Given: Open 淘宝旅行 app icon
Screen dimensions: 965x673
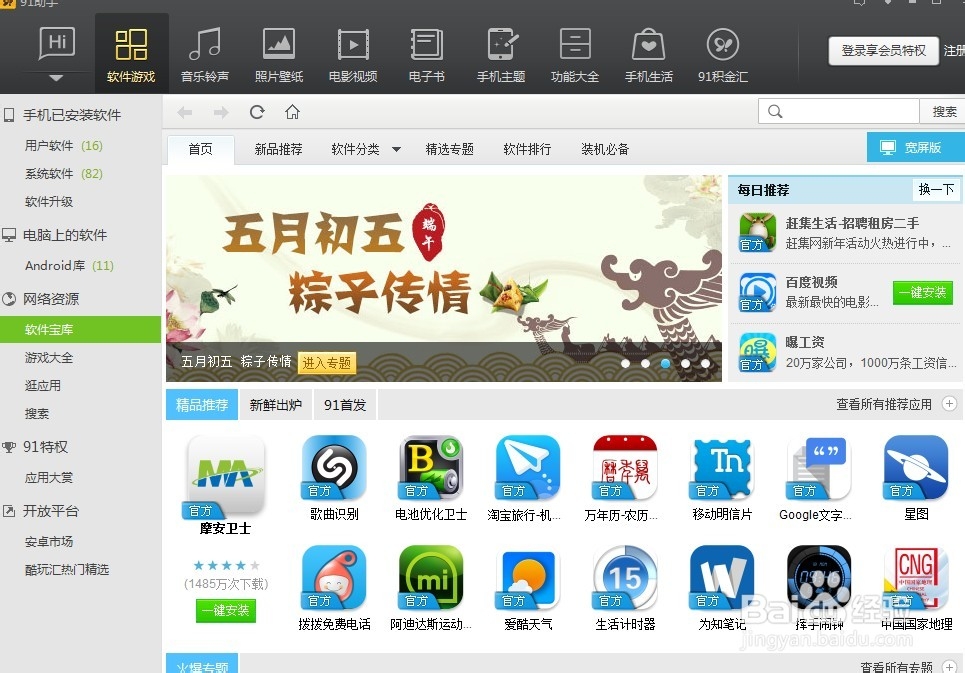Looking at the screenshot, I should (528, 467).
